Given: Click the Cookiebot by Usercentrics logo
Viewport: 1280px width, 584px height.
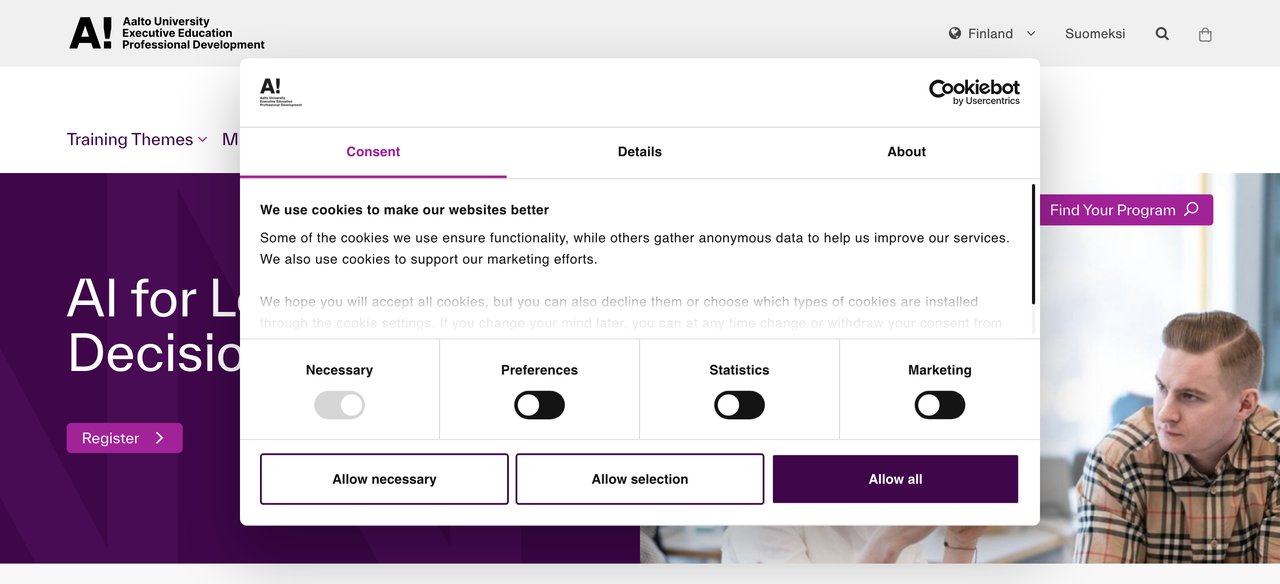Looking at the screenshot, I should click(974, 92).
